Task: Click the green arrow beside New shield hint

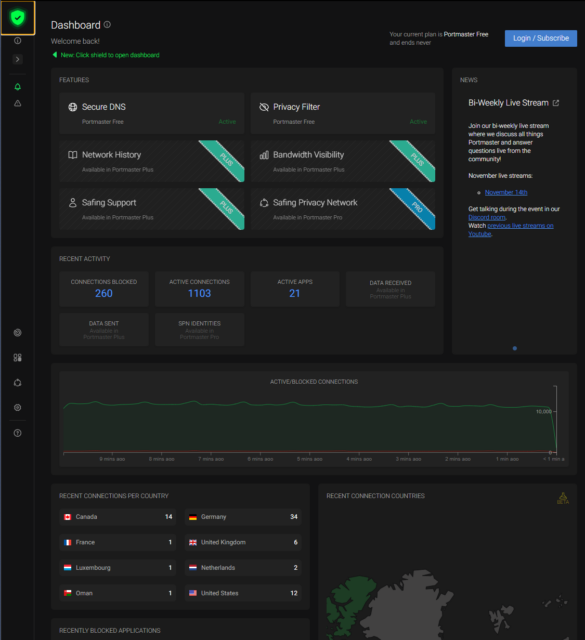Action: [55, 55]
